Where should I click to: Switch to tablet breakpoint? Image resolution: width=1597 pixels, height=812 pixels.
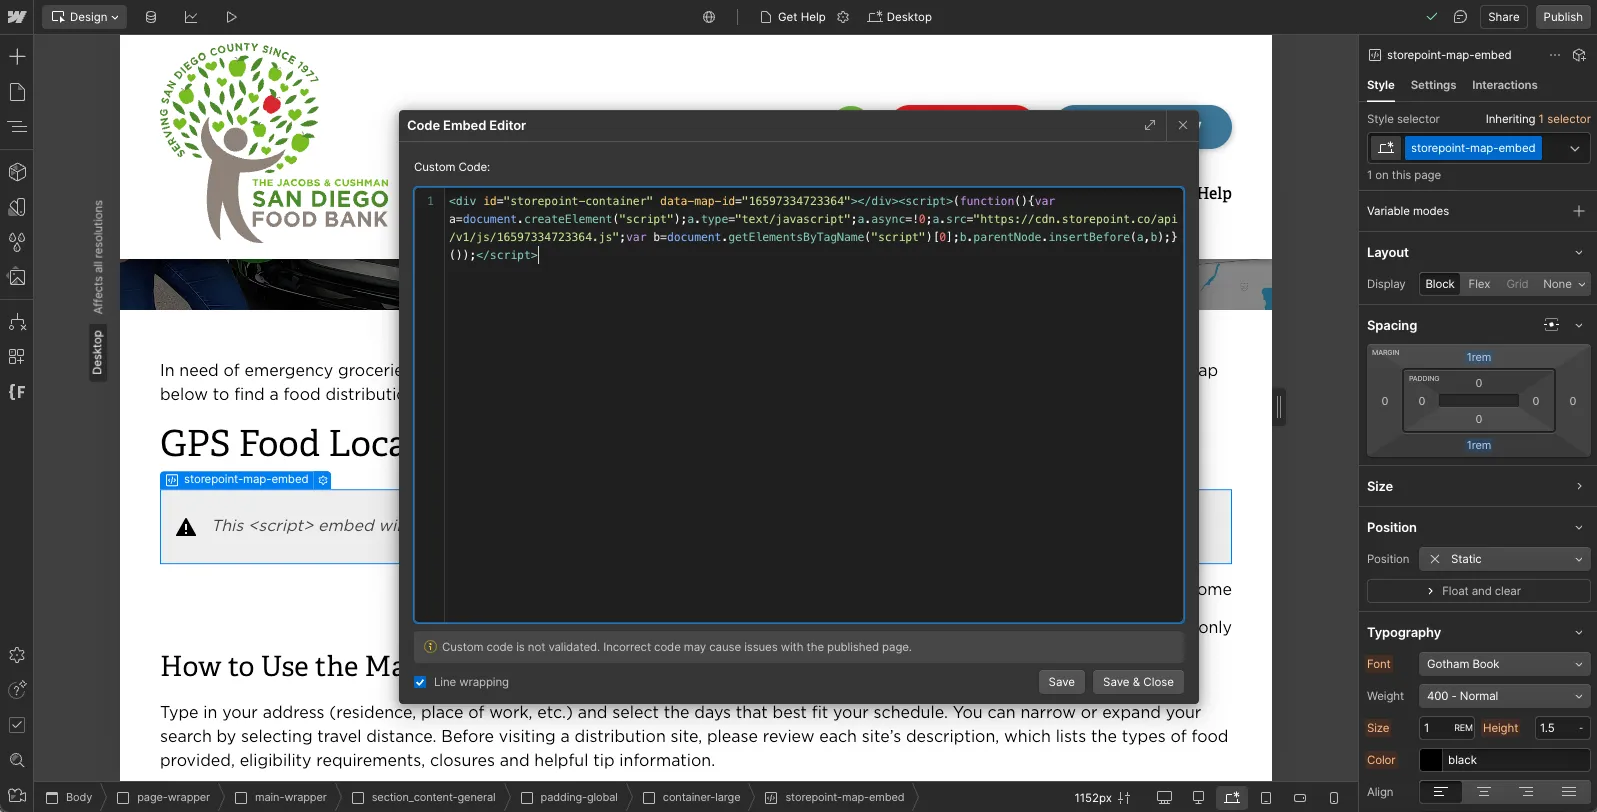pos(1266,798)
